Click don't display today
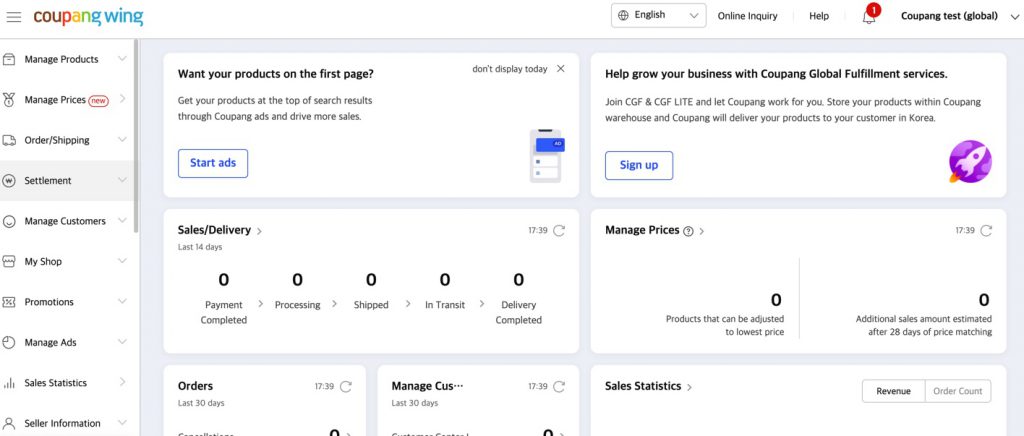The image size is (1024, 436). pyautogui.click(x=509, y=69)
